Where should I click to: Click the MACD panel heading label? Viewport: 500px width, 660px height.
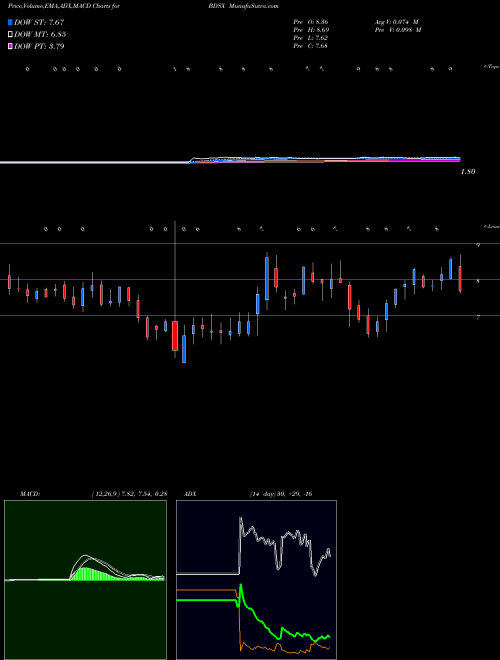coord(29,494)
